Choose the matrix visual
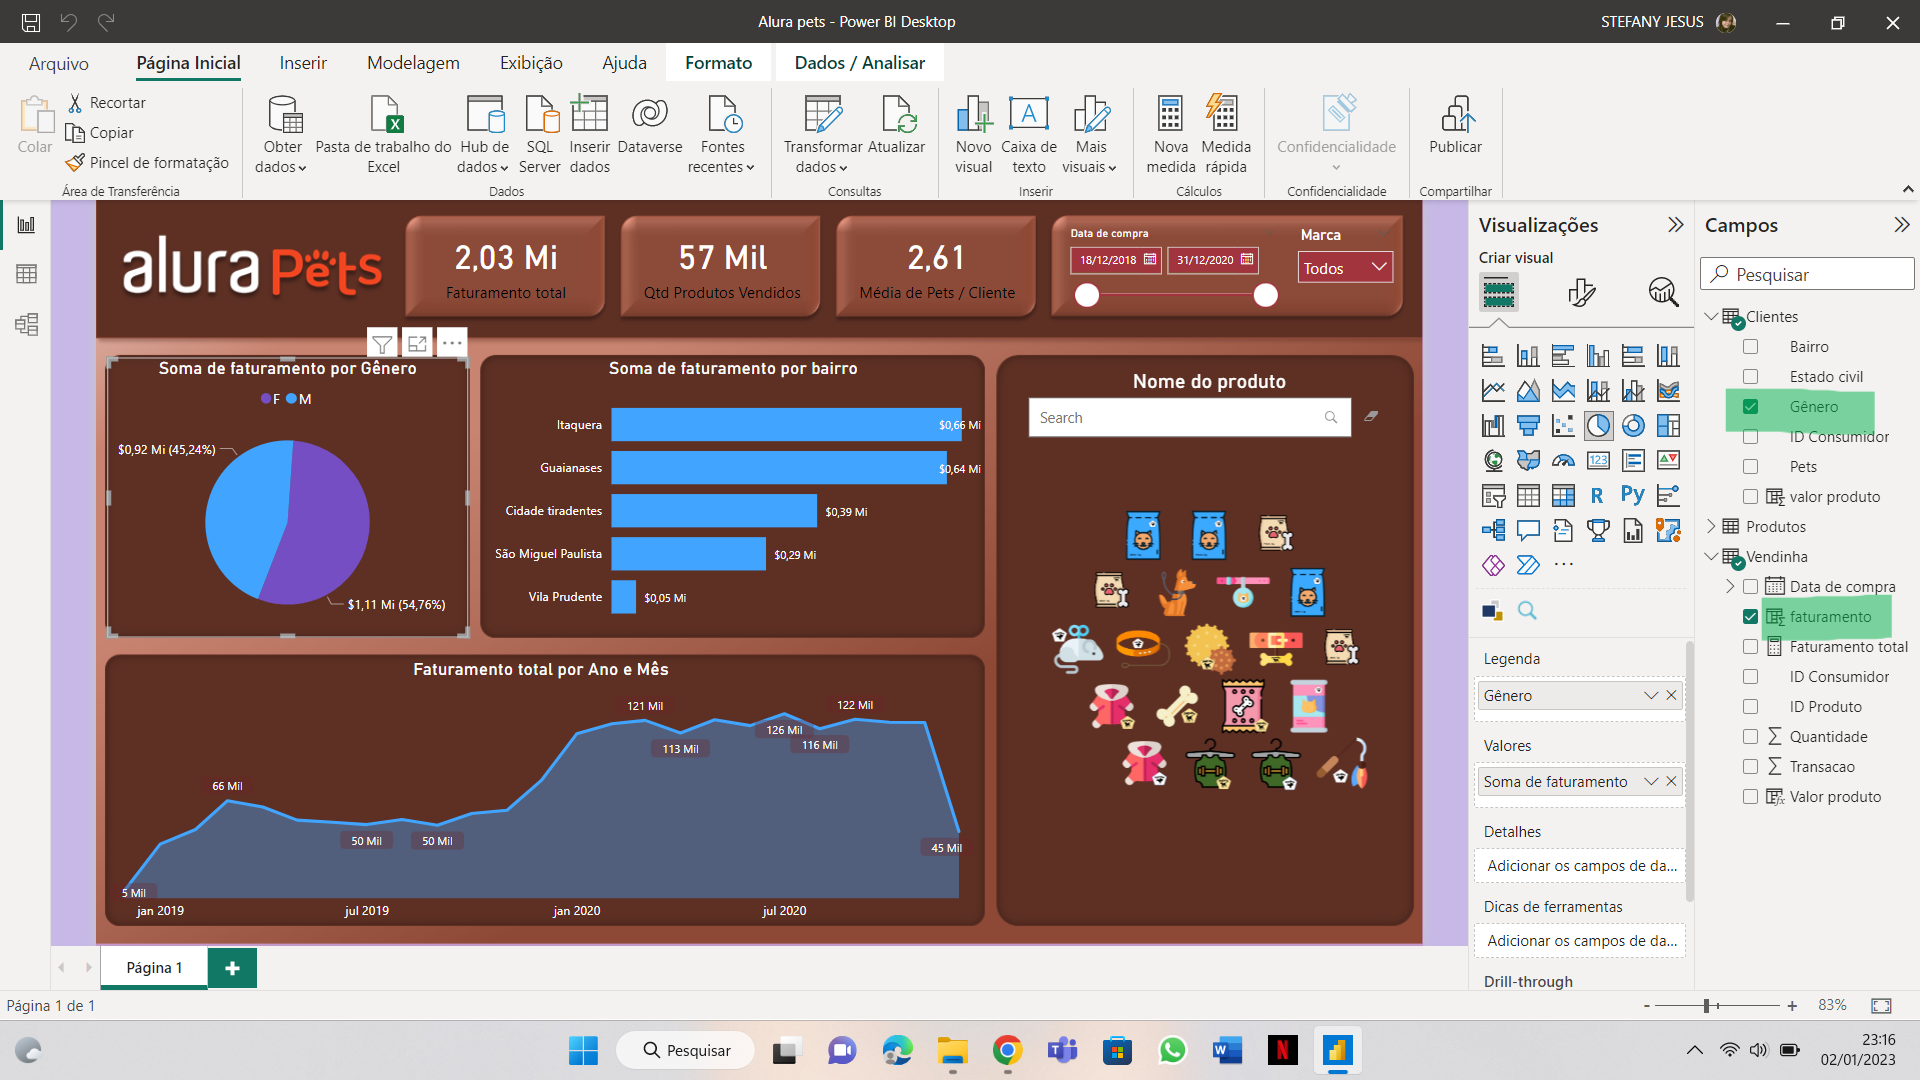This screenshot has height=1080, width=1920. coord(1563,495)
